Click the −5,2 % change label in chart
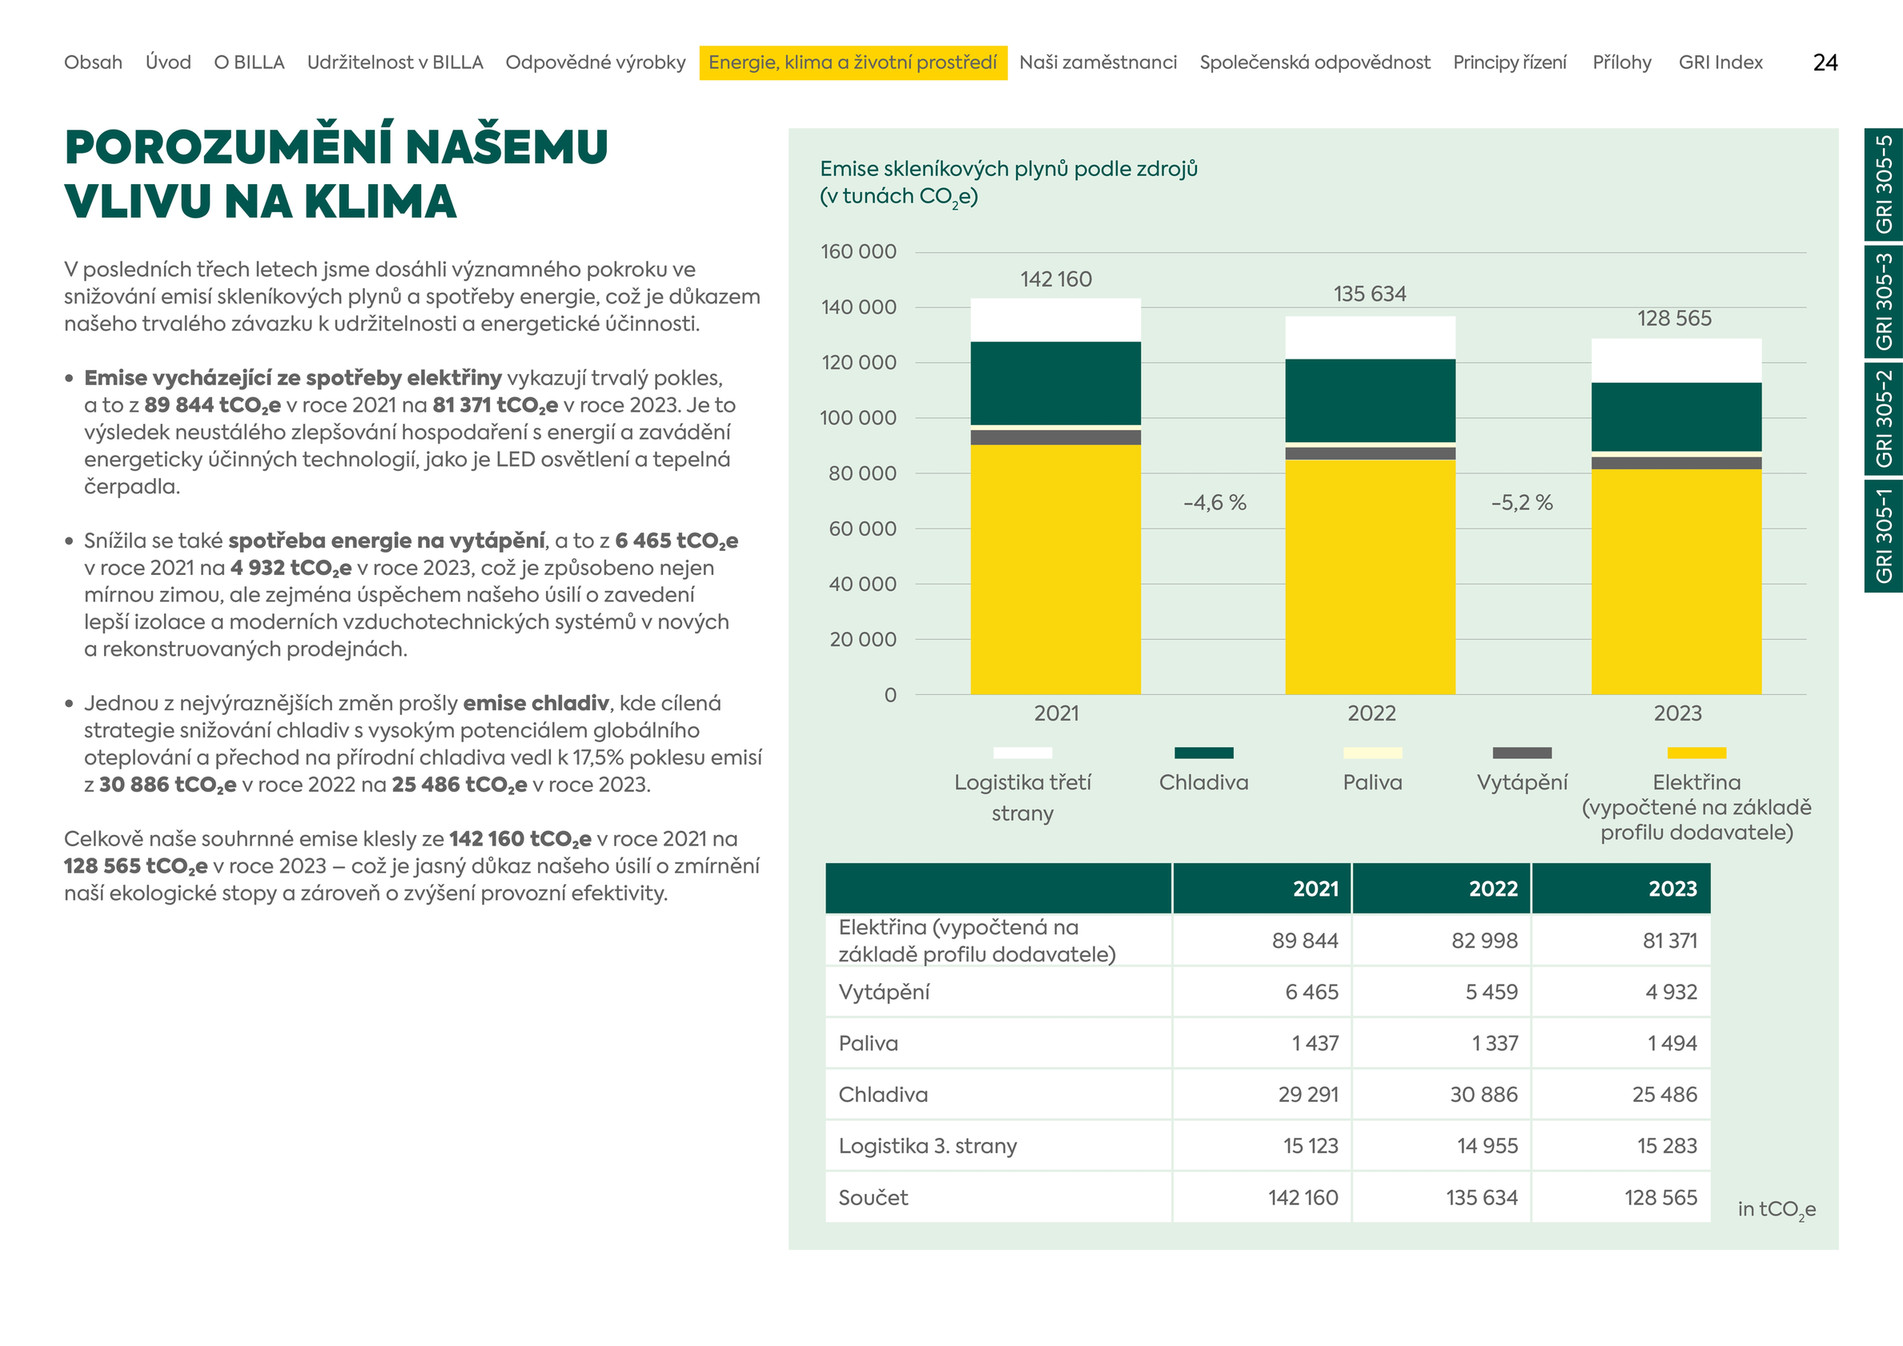The image size is (1903, 1346). 1522,503
